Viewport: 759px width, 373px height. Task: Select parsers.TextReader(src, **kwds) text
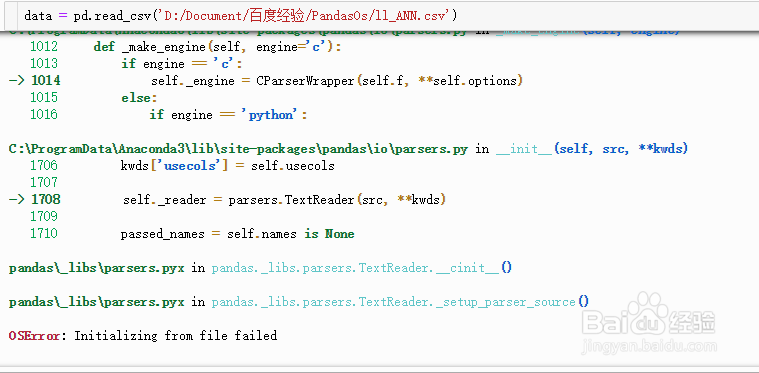coord(337,199)
